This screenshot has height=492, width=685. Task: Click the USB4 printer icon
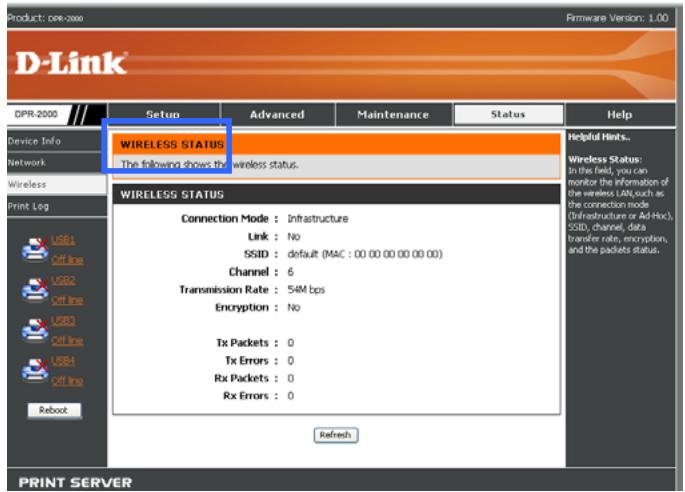pos(35,370)
